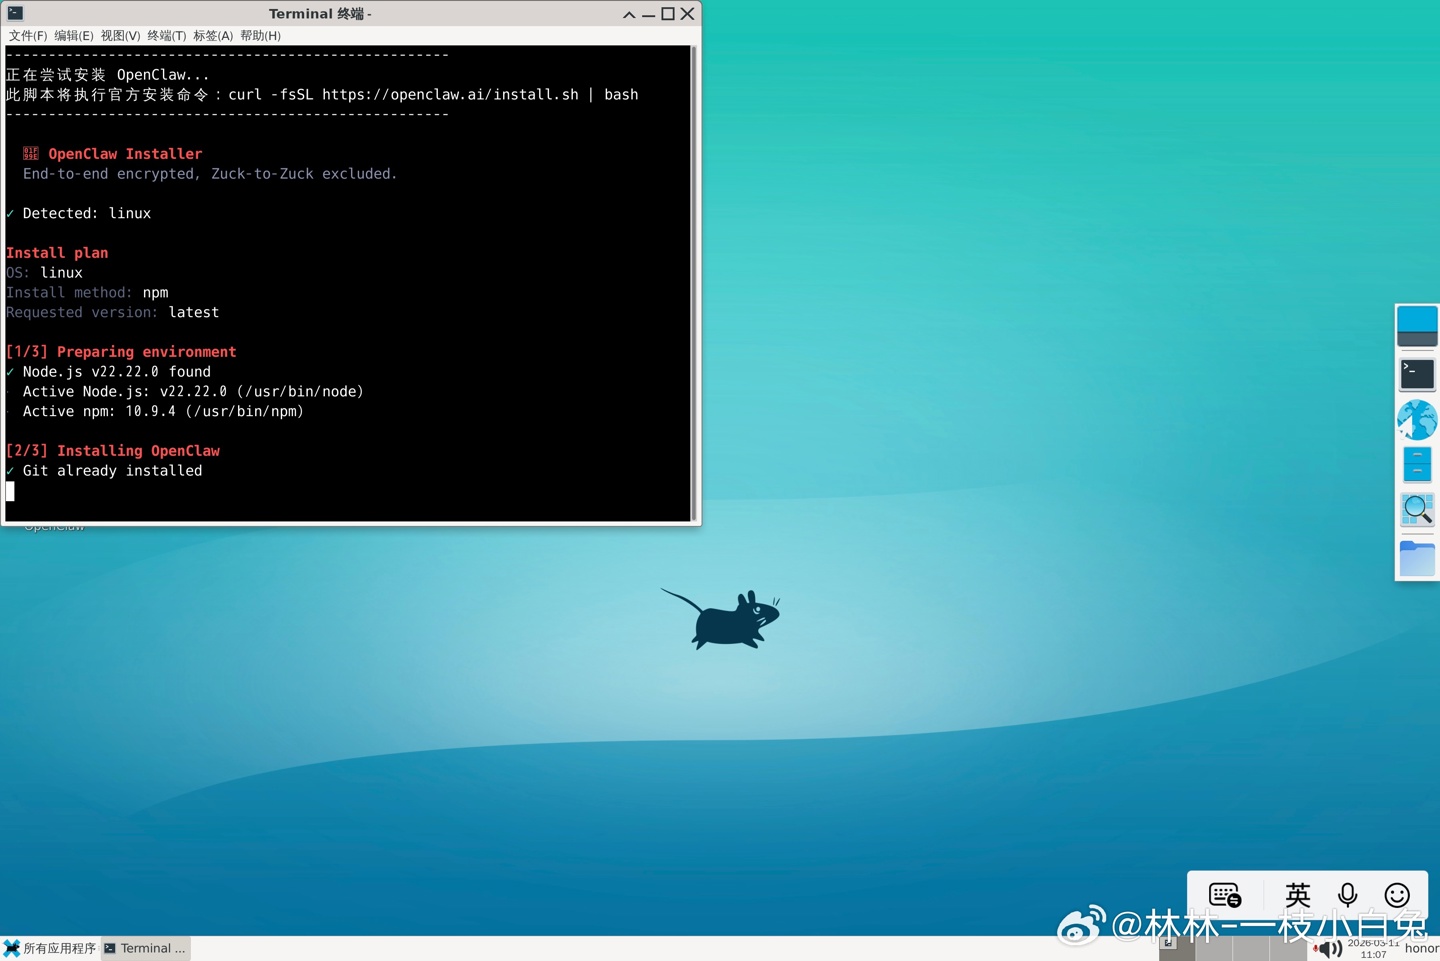
Task: Open the 终端(T) menu
Action: click(x=167, y=35)
